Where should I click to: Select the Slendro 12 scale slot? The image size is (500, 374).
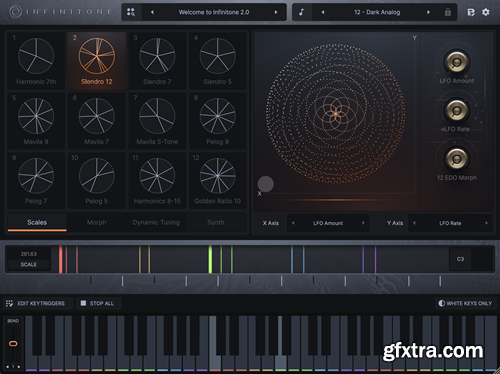pos(97,61)
